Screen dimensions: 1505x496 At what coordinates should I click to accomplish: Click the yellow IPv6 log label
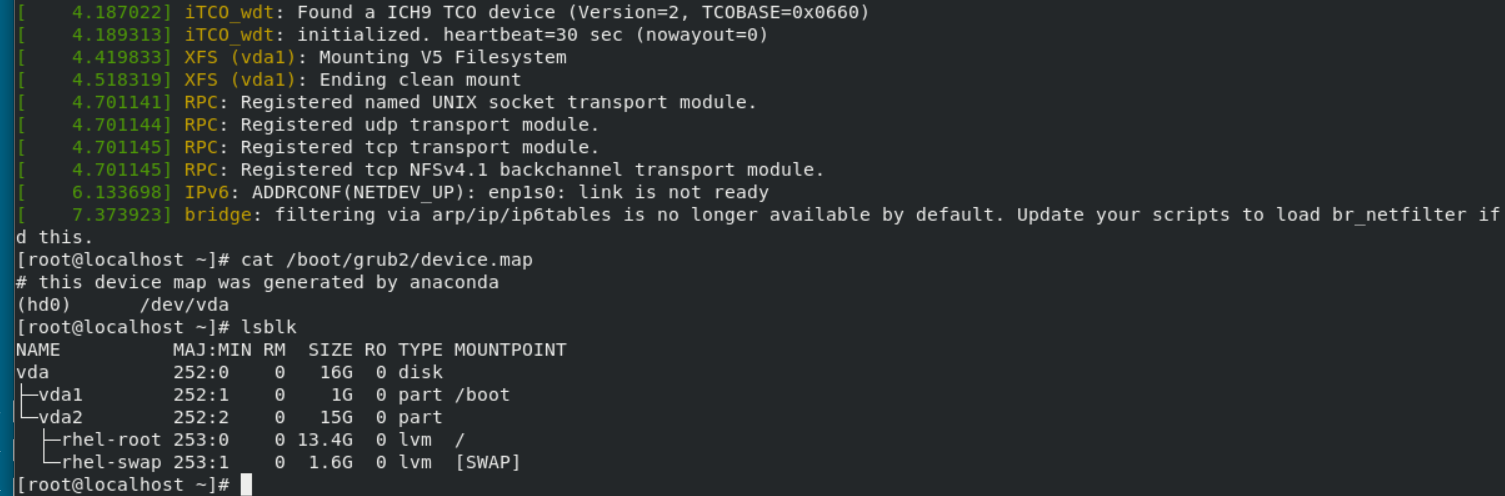click(207, 193)
